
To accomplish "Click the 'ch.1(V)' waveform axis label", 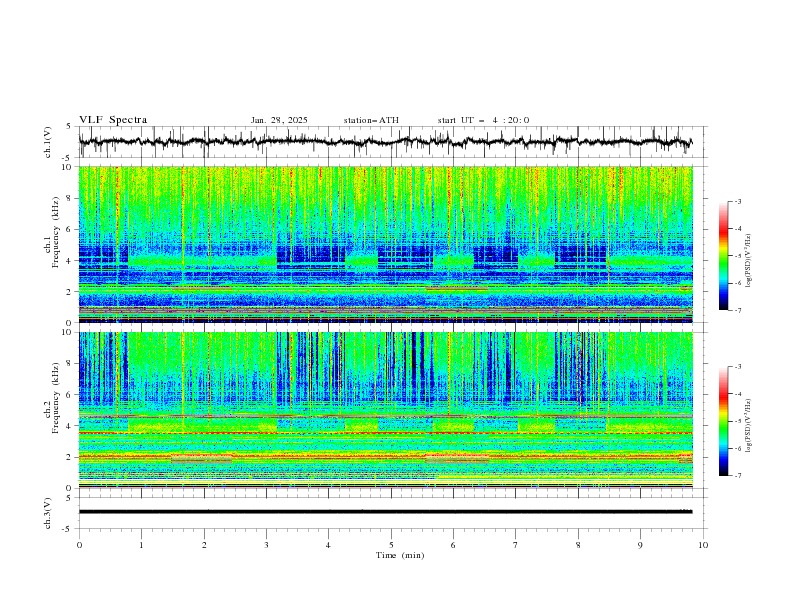I will 48,142.
